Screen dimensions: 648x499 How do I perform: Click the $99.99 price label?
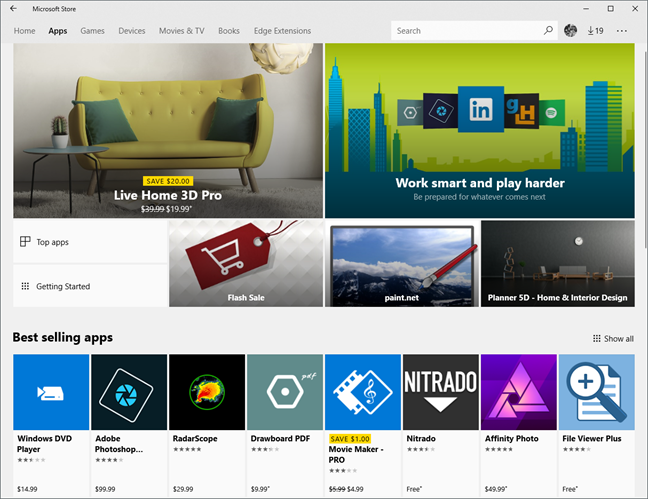105,489
